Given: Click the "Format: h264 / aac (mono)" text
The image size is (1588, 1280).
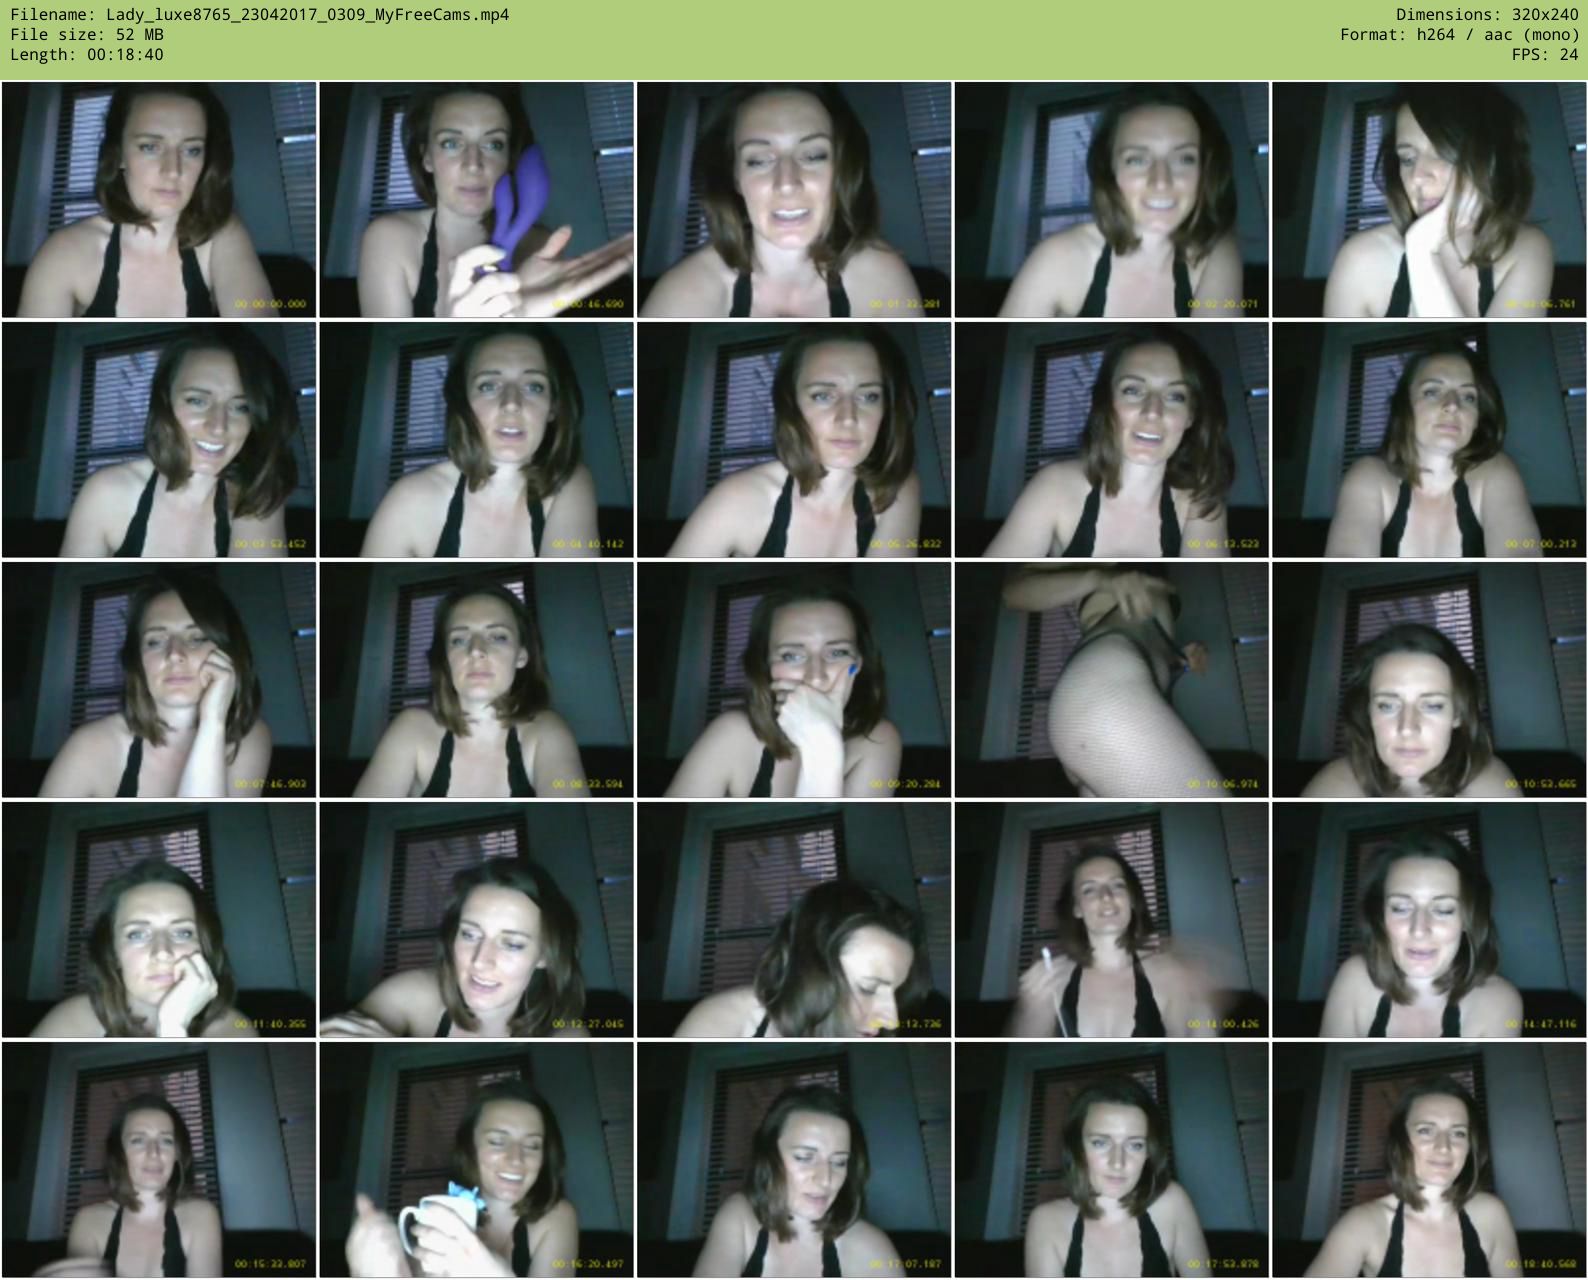Looking at the screenshot, I should 1460,35.
